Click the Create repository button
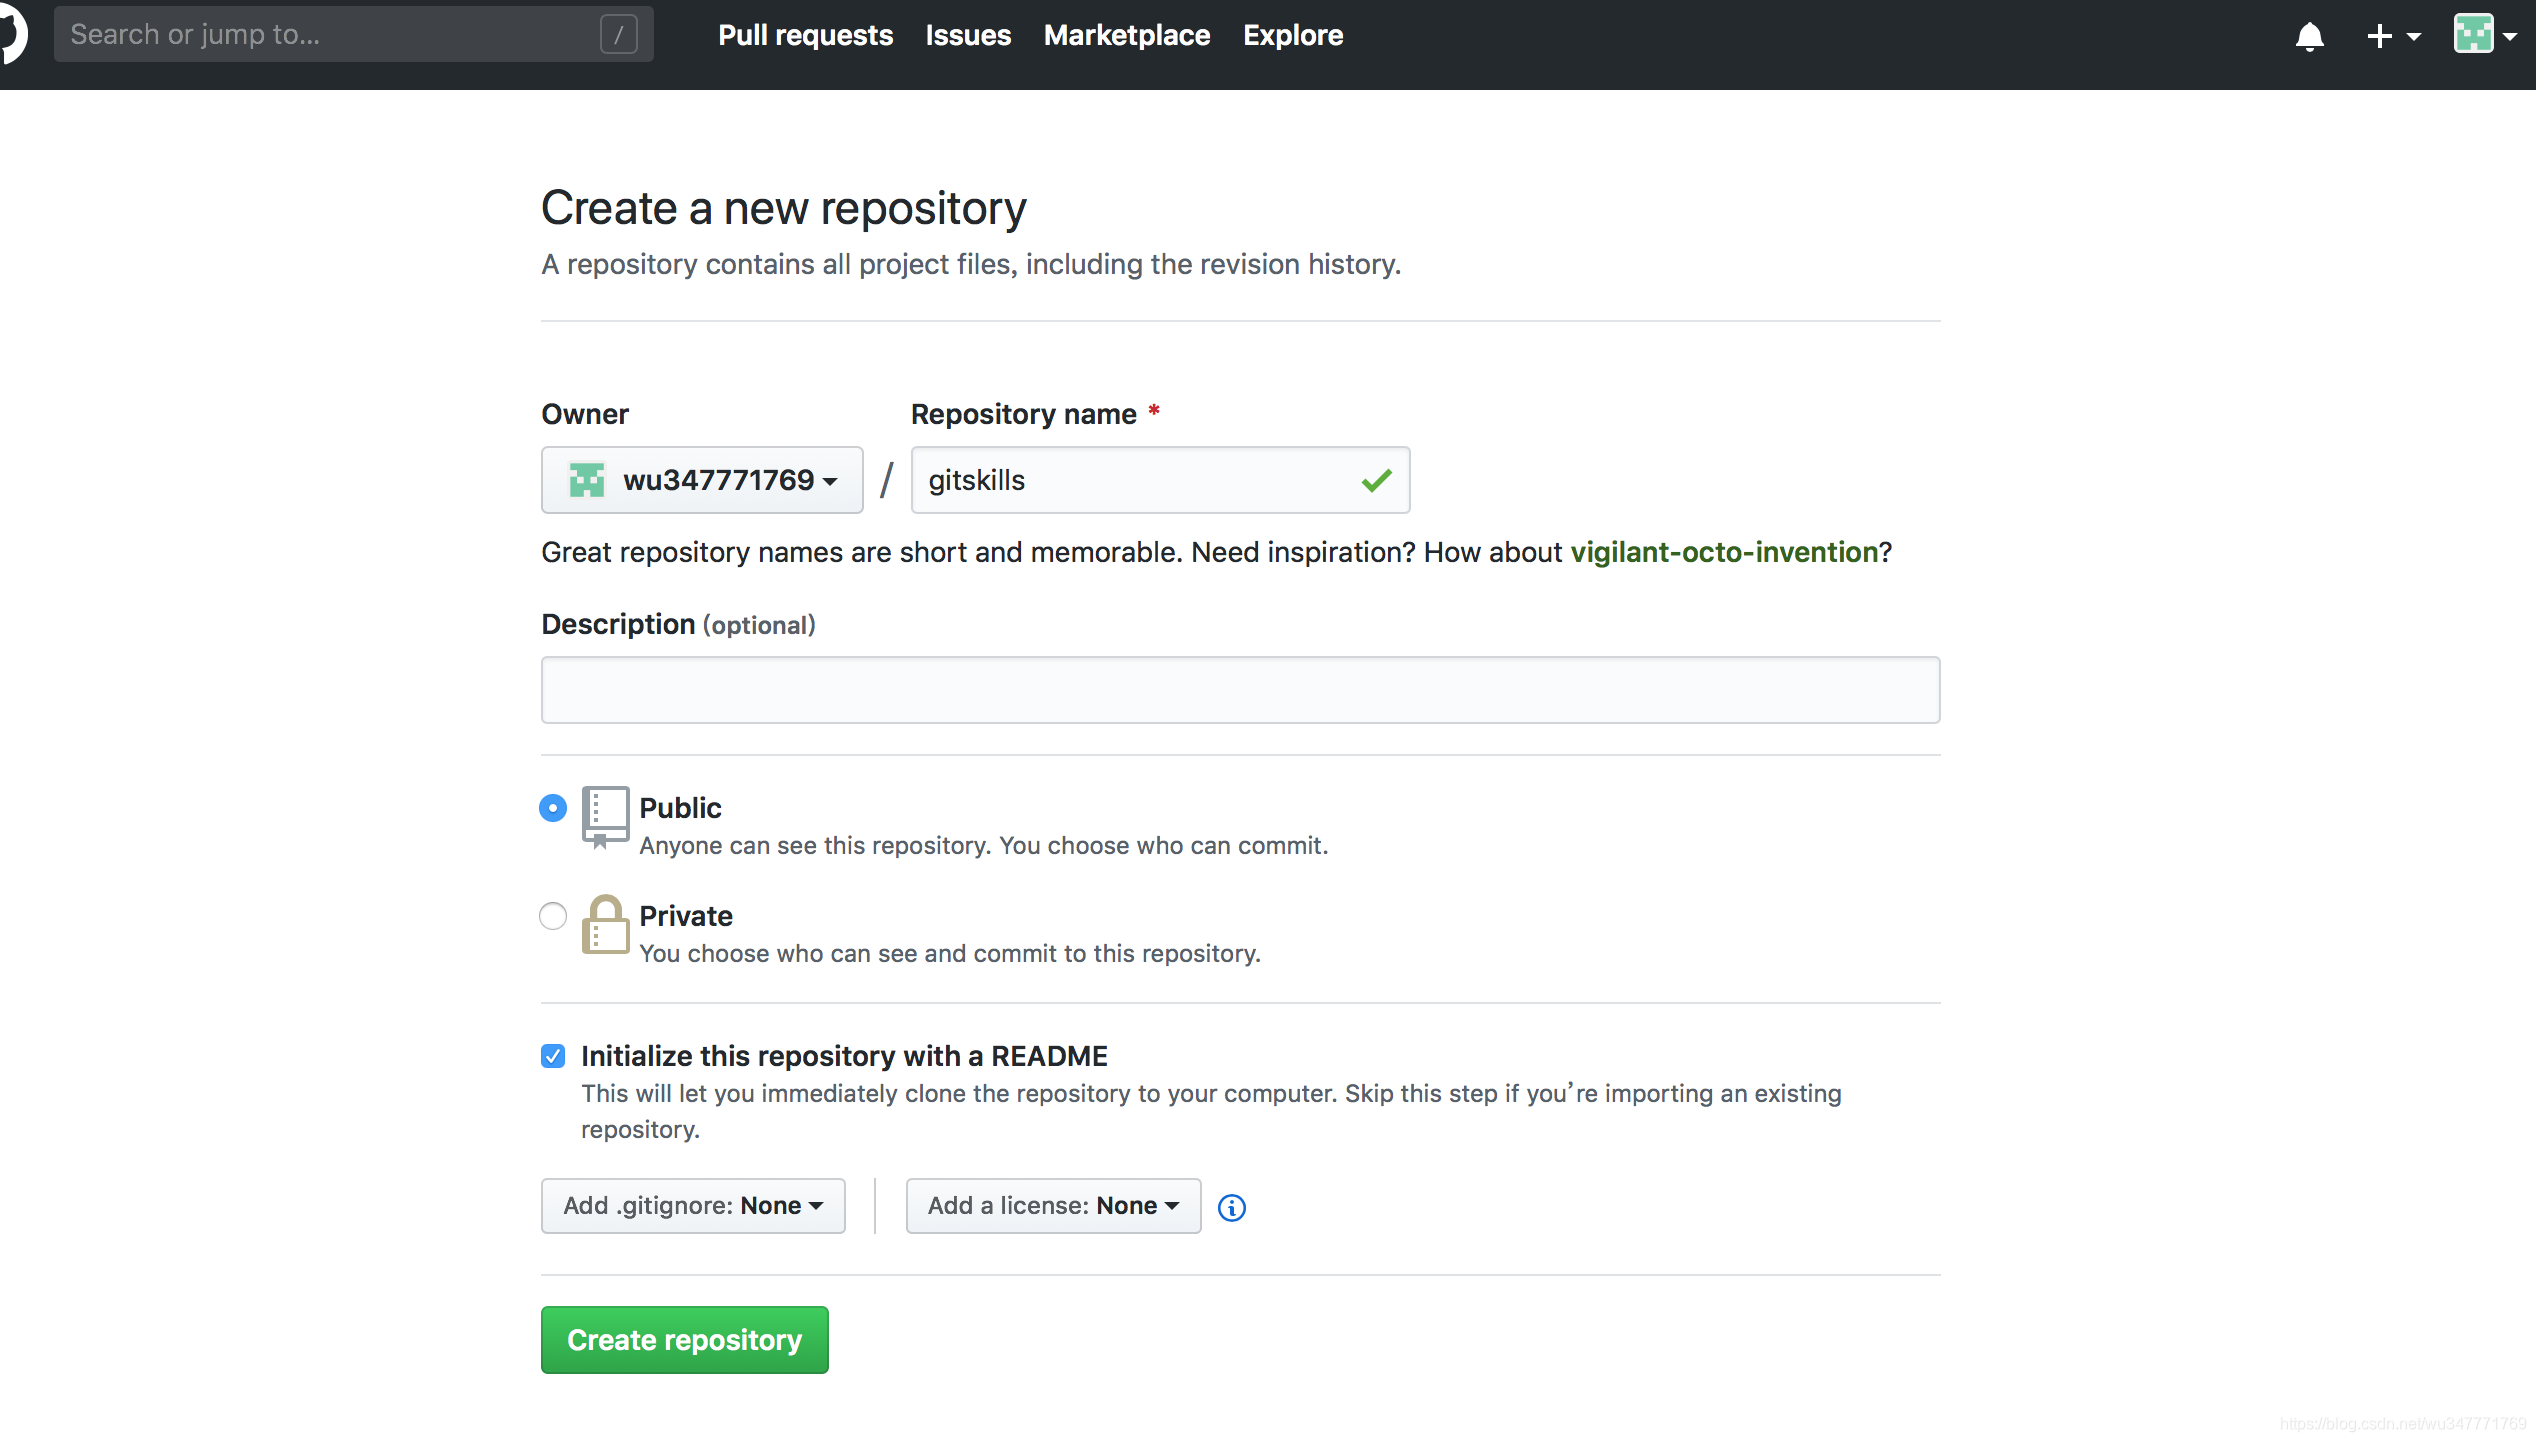Image resolution: width=2536 pixels, height=1442 pixels. click(685, 1339)
